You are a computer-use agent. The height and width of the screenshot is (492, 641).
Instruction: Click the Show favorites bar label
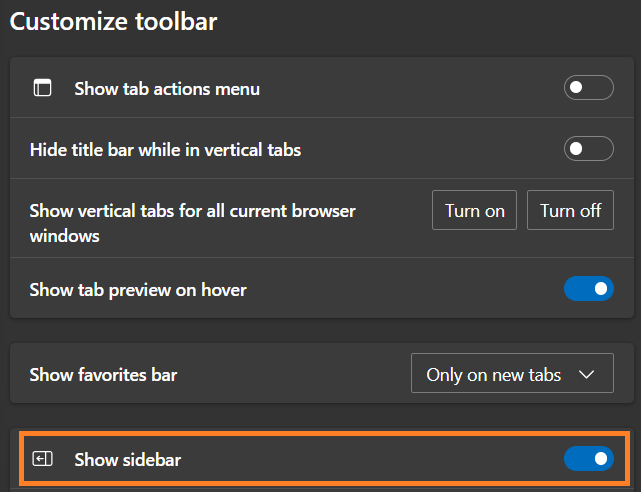103,375
